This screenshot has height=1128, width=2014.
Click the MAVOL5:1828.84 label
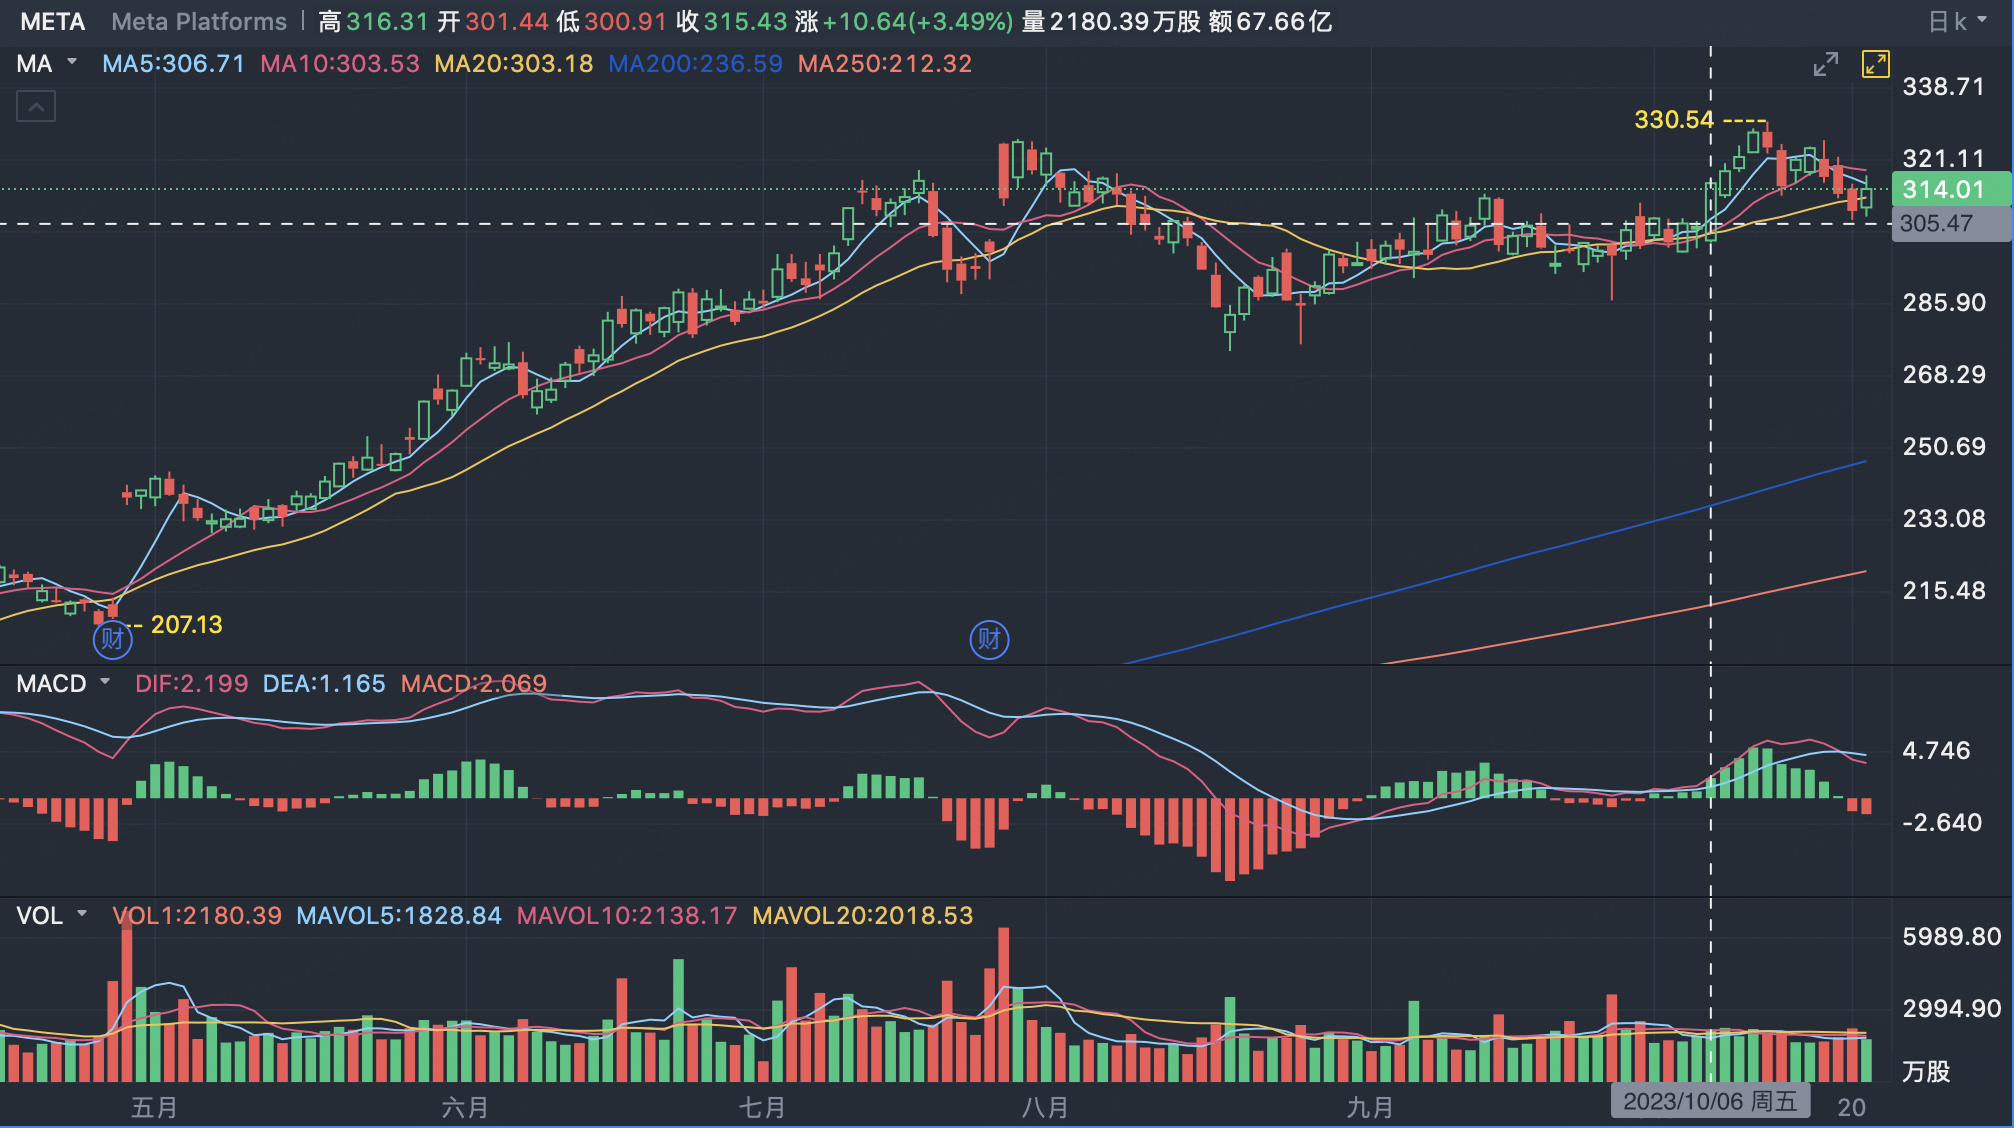(399, 915)
